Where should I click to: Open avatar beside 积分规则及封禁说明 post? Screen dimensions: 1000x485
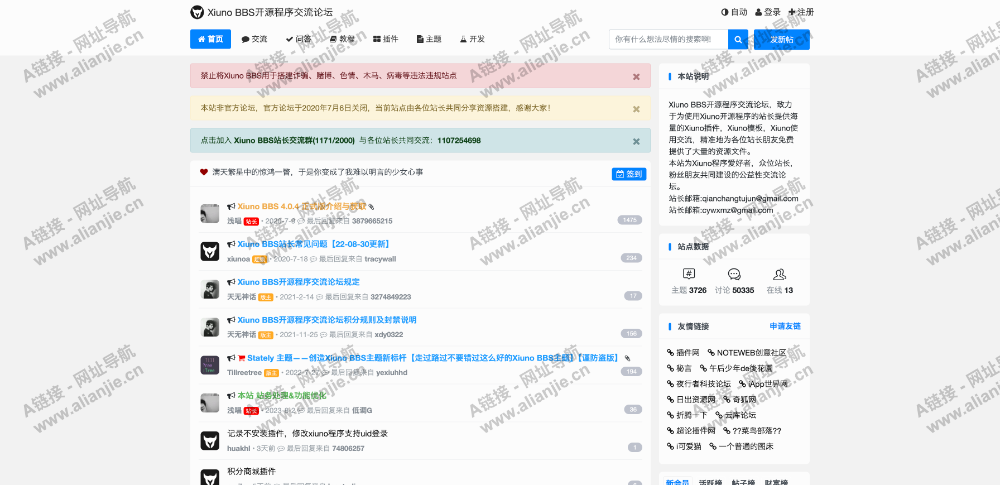click(x=210, y=327)
